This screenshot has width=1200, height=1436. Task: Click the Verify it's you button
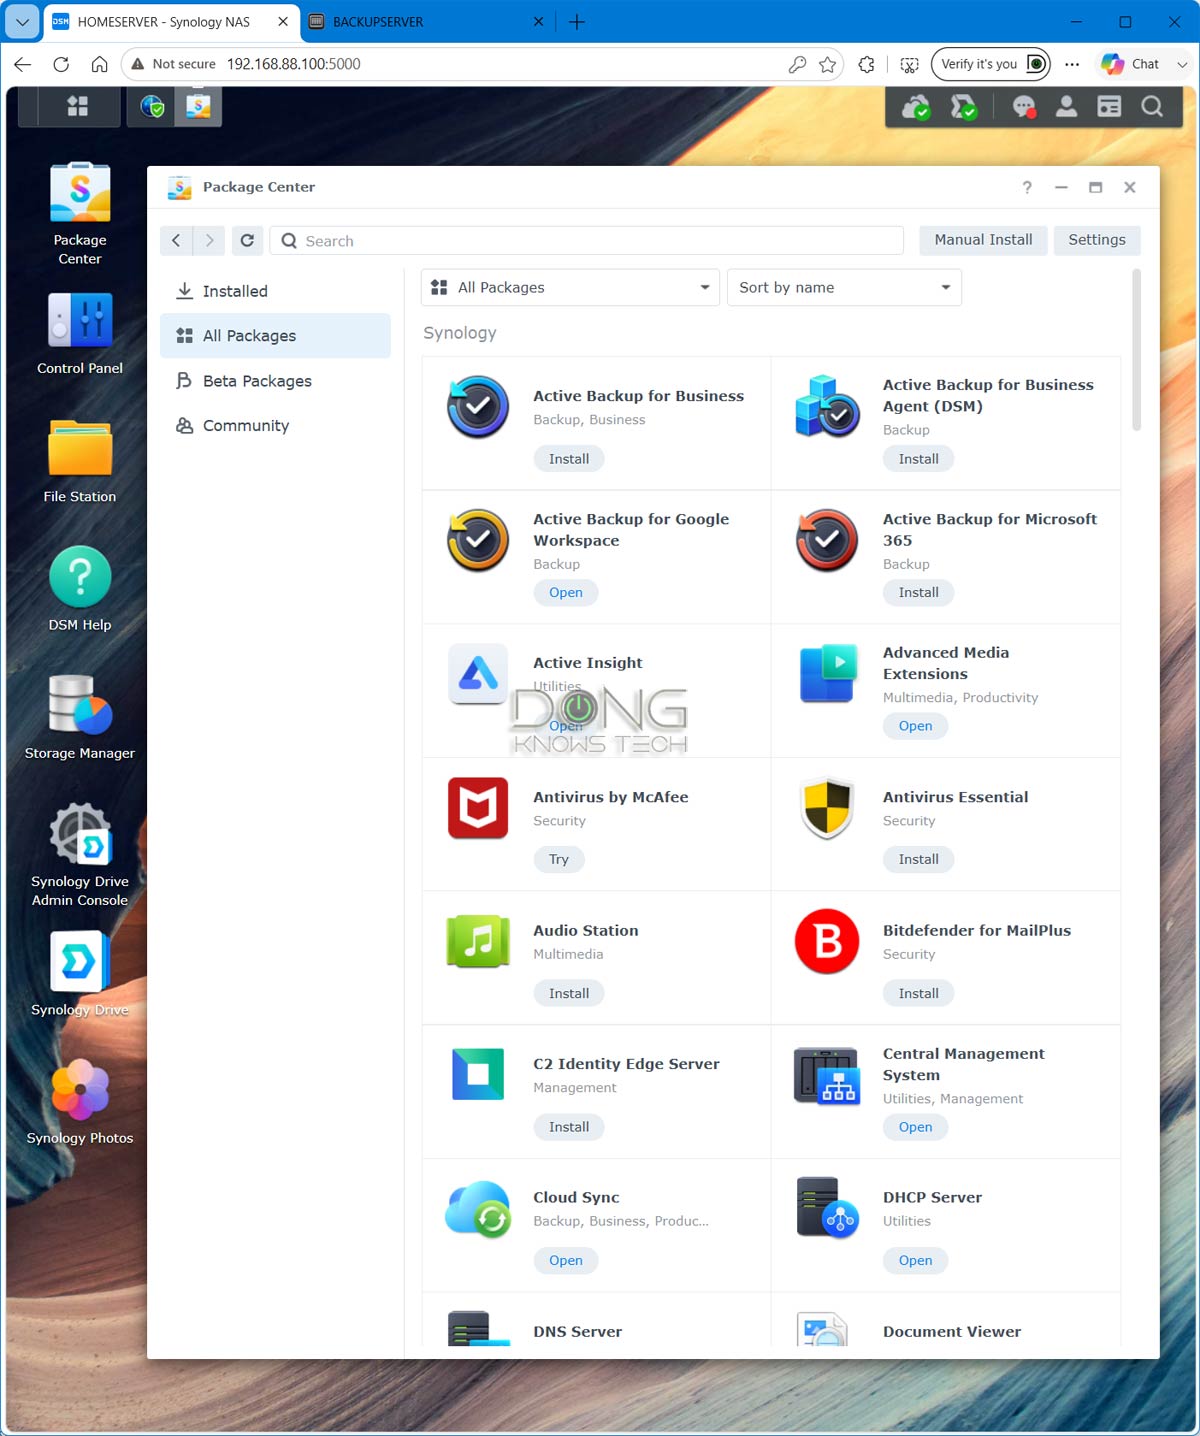tap(991, 64)
